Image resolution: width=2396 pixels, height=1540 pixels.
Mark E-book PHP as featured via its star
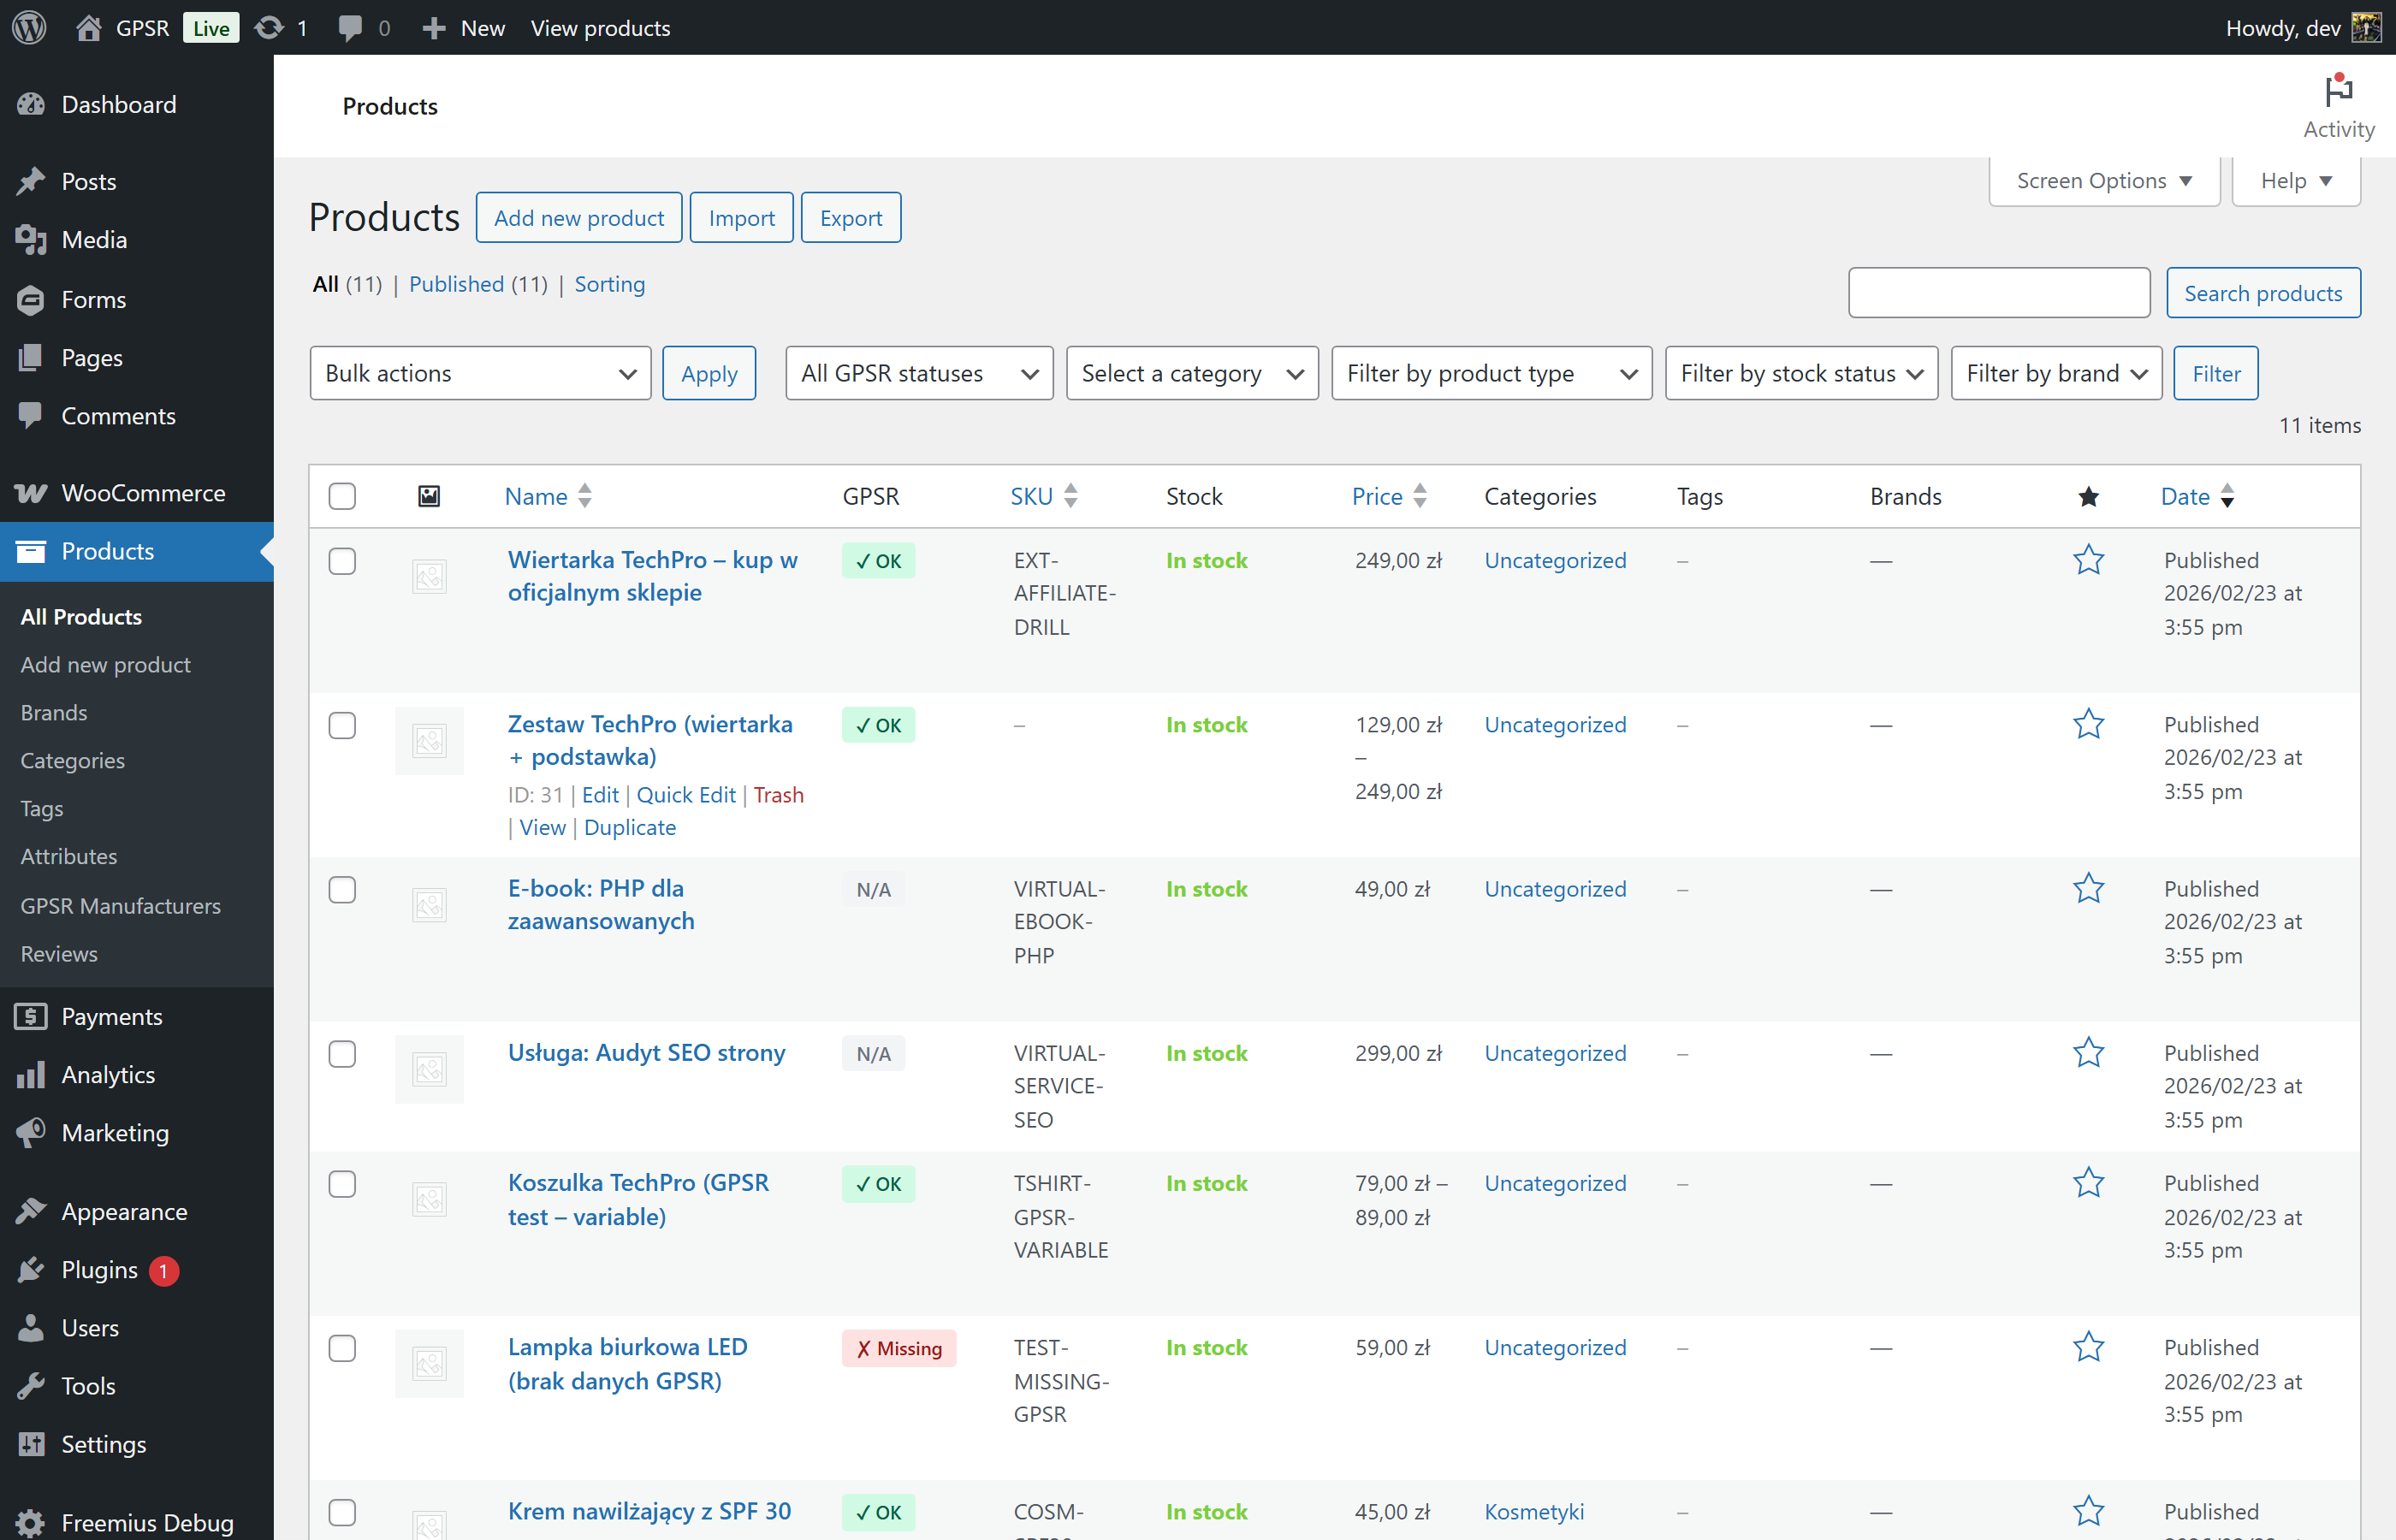(2088, 888)
